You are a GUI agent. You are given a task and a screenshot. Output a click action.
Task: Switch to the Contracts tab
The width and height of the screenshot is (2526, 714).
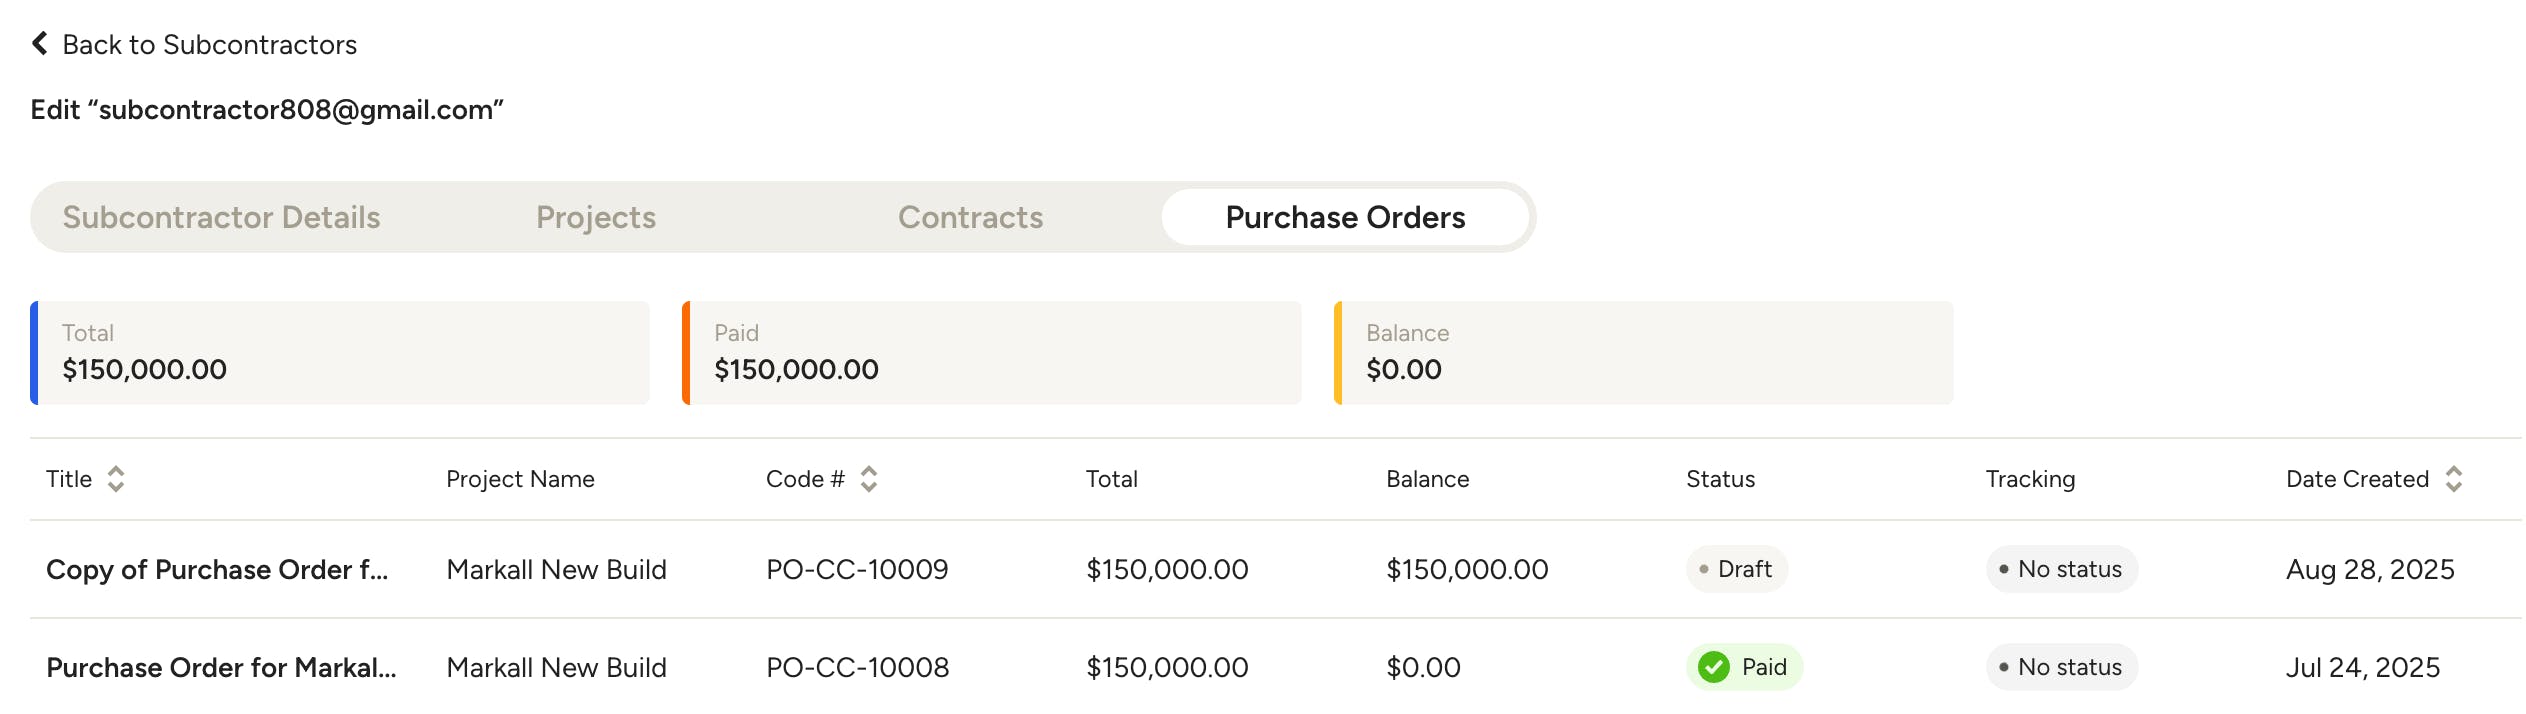click(970, 217)
